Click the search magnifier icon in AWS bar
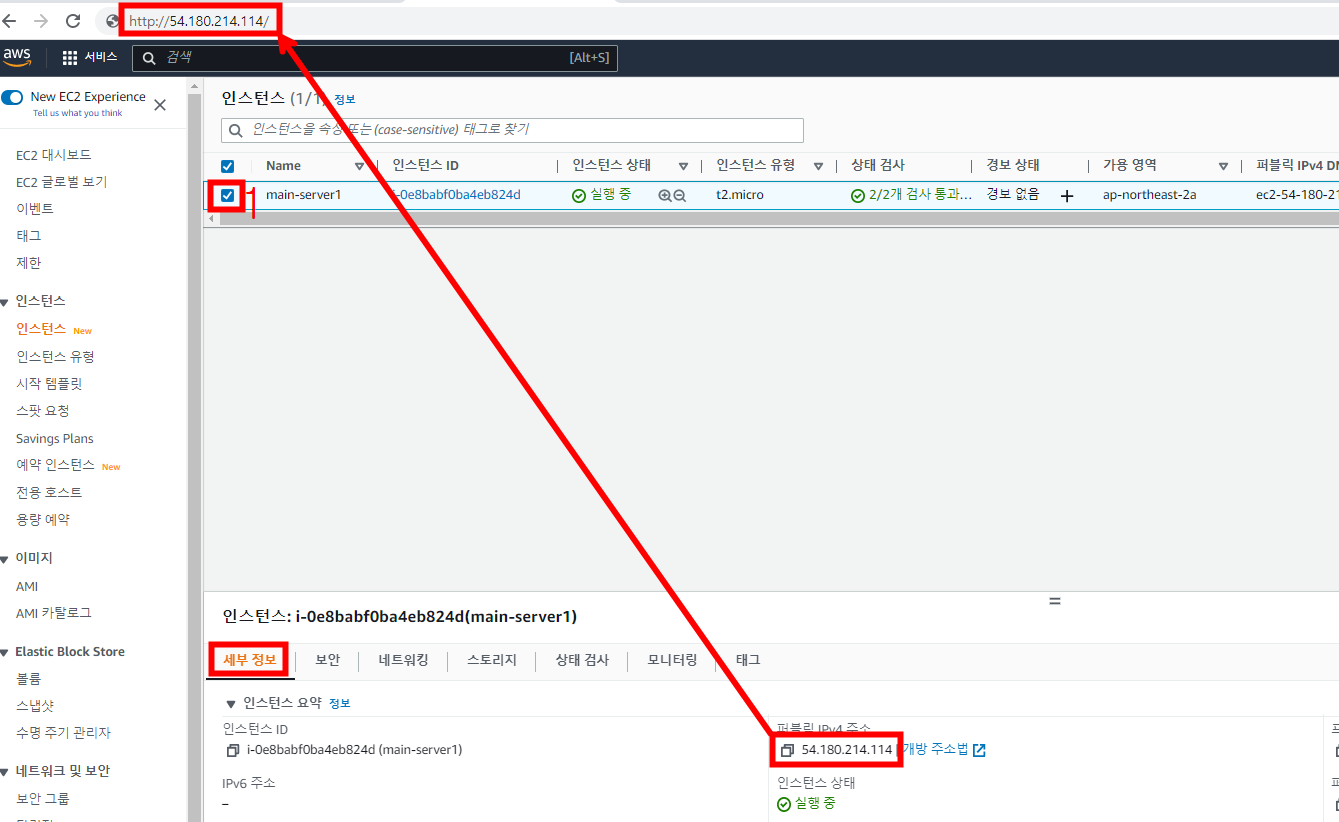Viewport: 1339px width, 822px height. tap(149, 58)
